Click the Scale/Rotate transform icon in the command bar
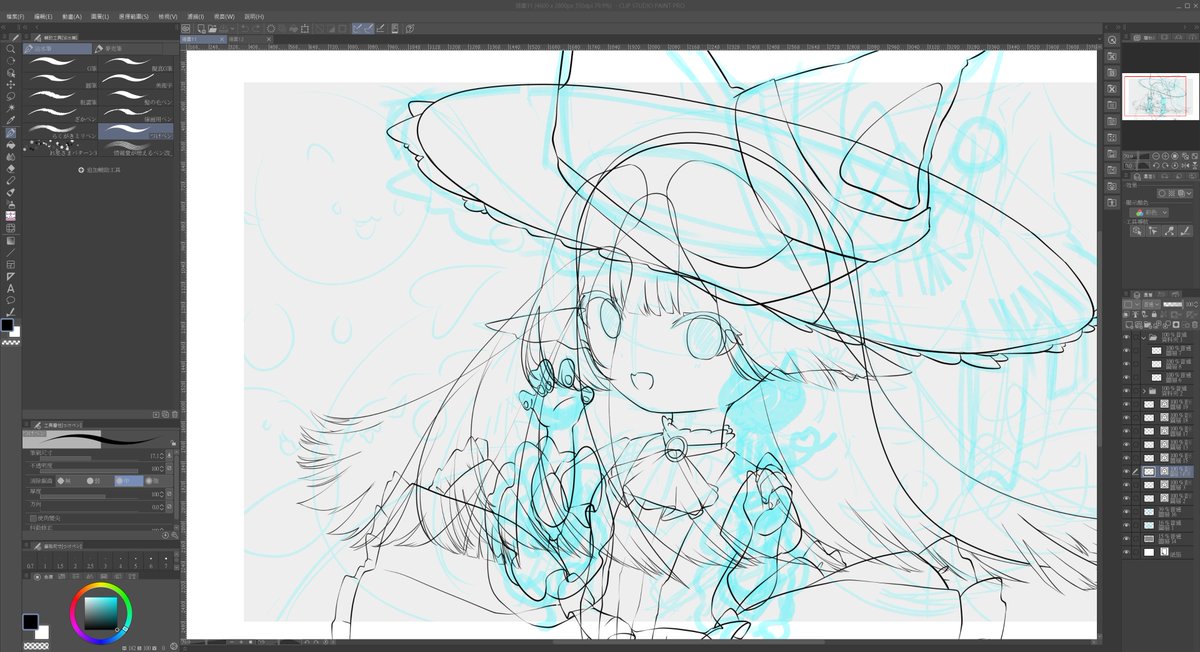Image resolution: width=1200 pixels, height=652 pixels. pos(304,31)
